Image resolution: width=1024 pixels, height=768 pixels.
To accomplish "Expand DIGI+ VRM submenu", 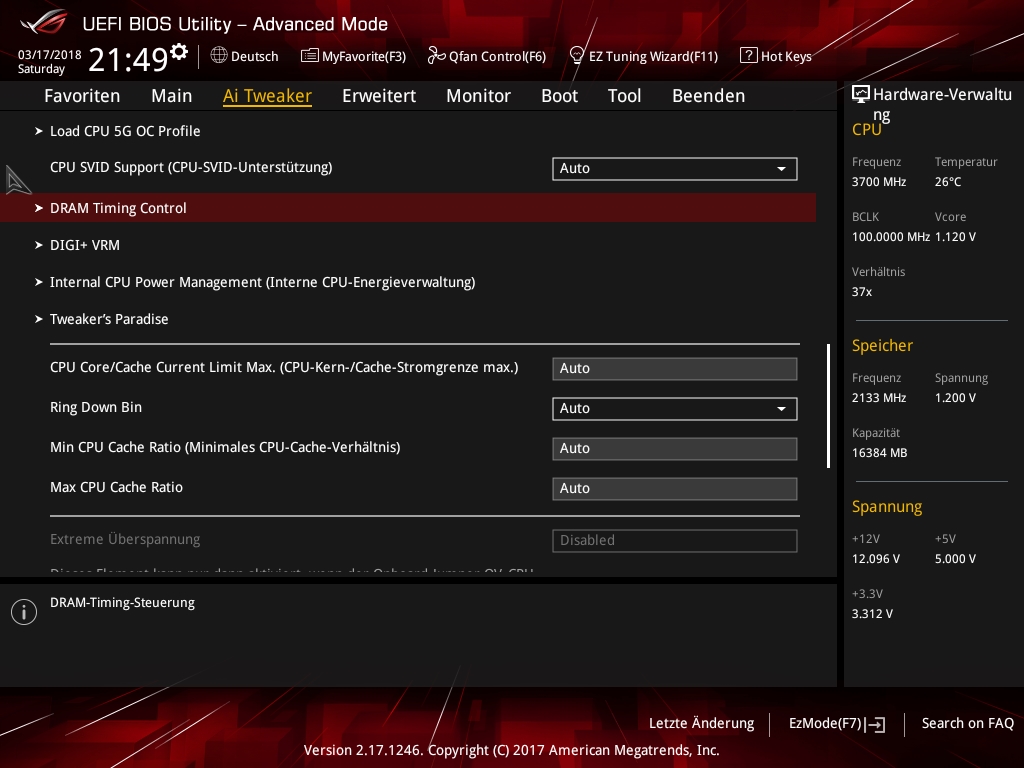I will (85, 245).
